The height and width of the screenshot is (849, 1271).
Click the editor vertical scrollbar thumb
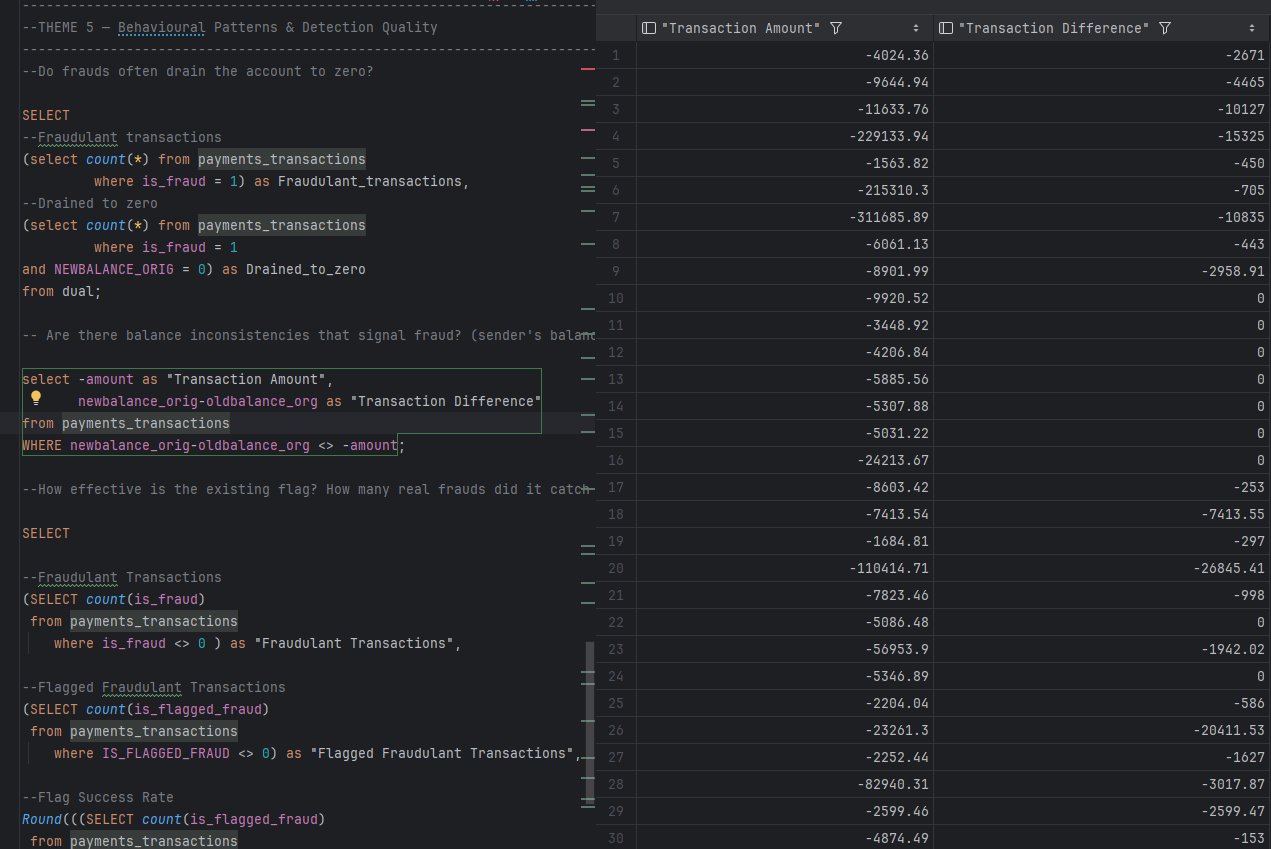tap(589, 723)
